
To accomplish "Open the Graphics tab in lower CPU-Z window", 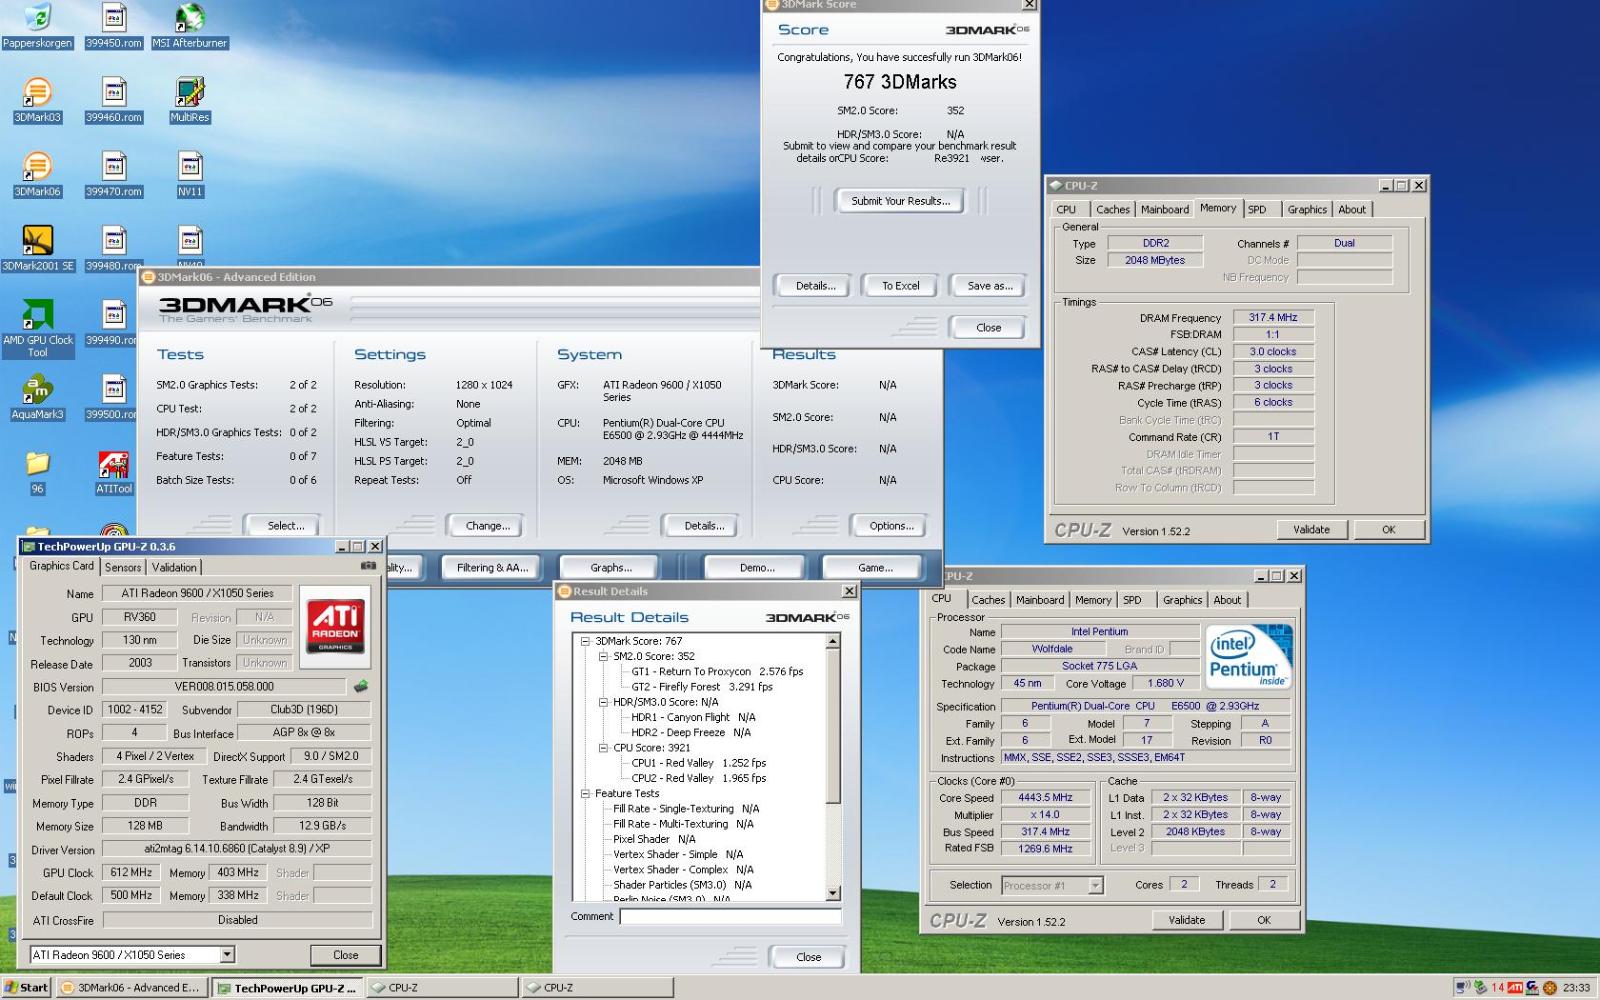I will click(x=1182, y=600).
